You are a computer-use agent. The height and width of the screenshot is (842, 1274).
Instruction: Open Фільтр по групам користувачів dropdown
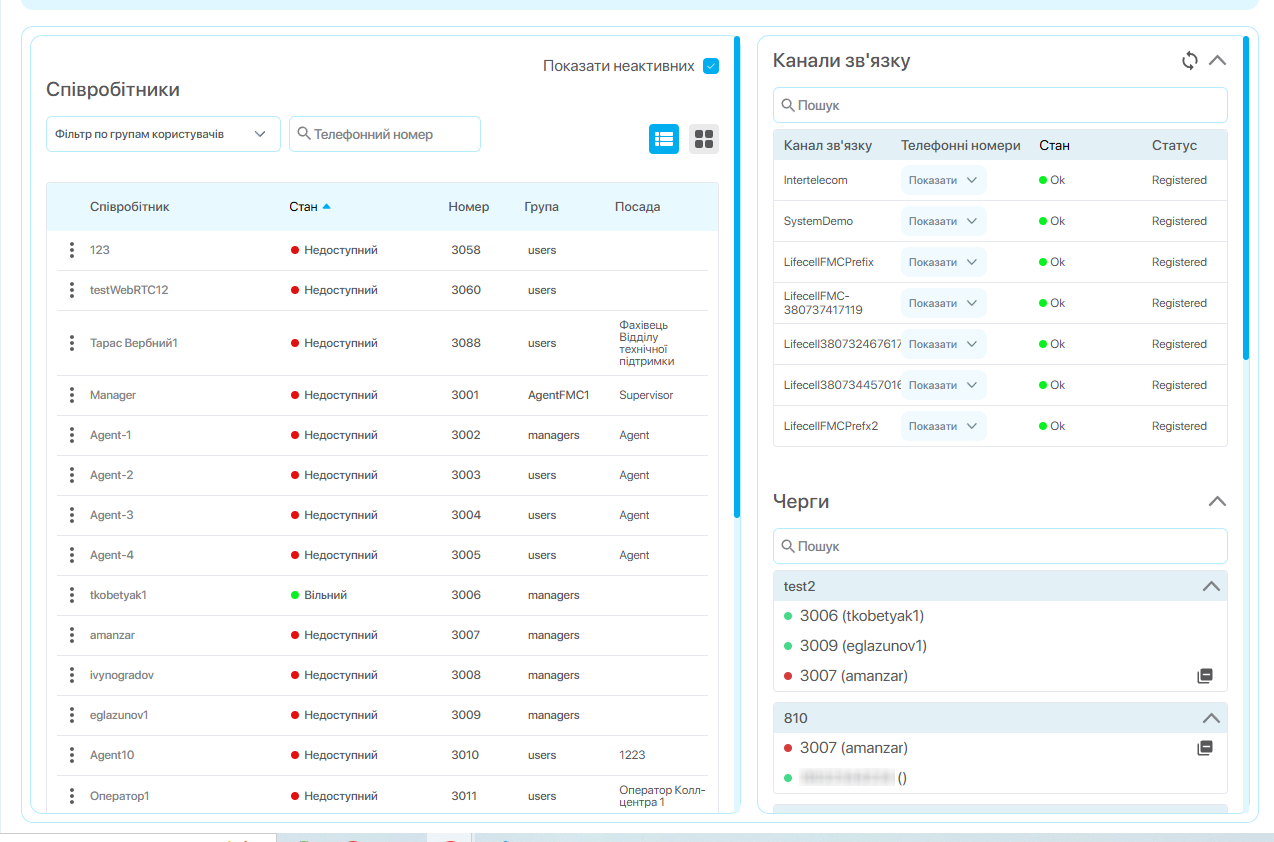tap(163, 134)
